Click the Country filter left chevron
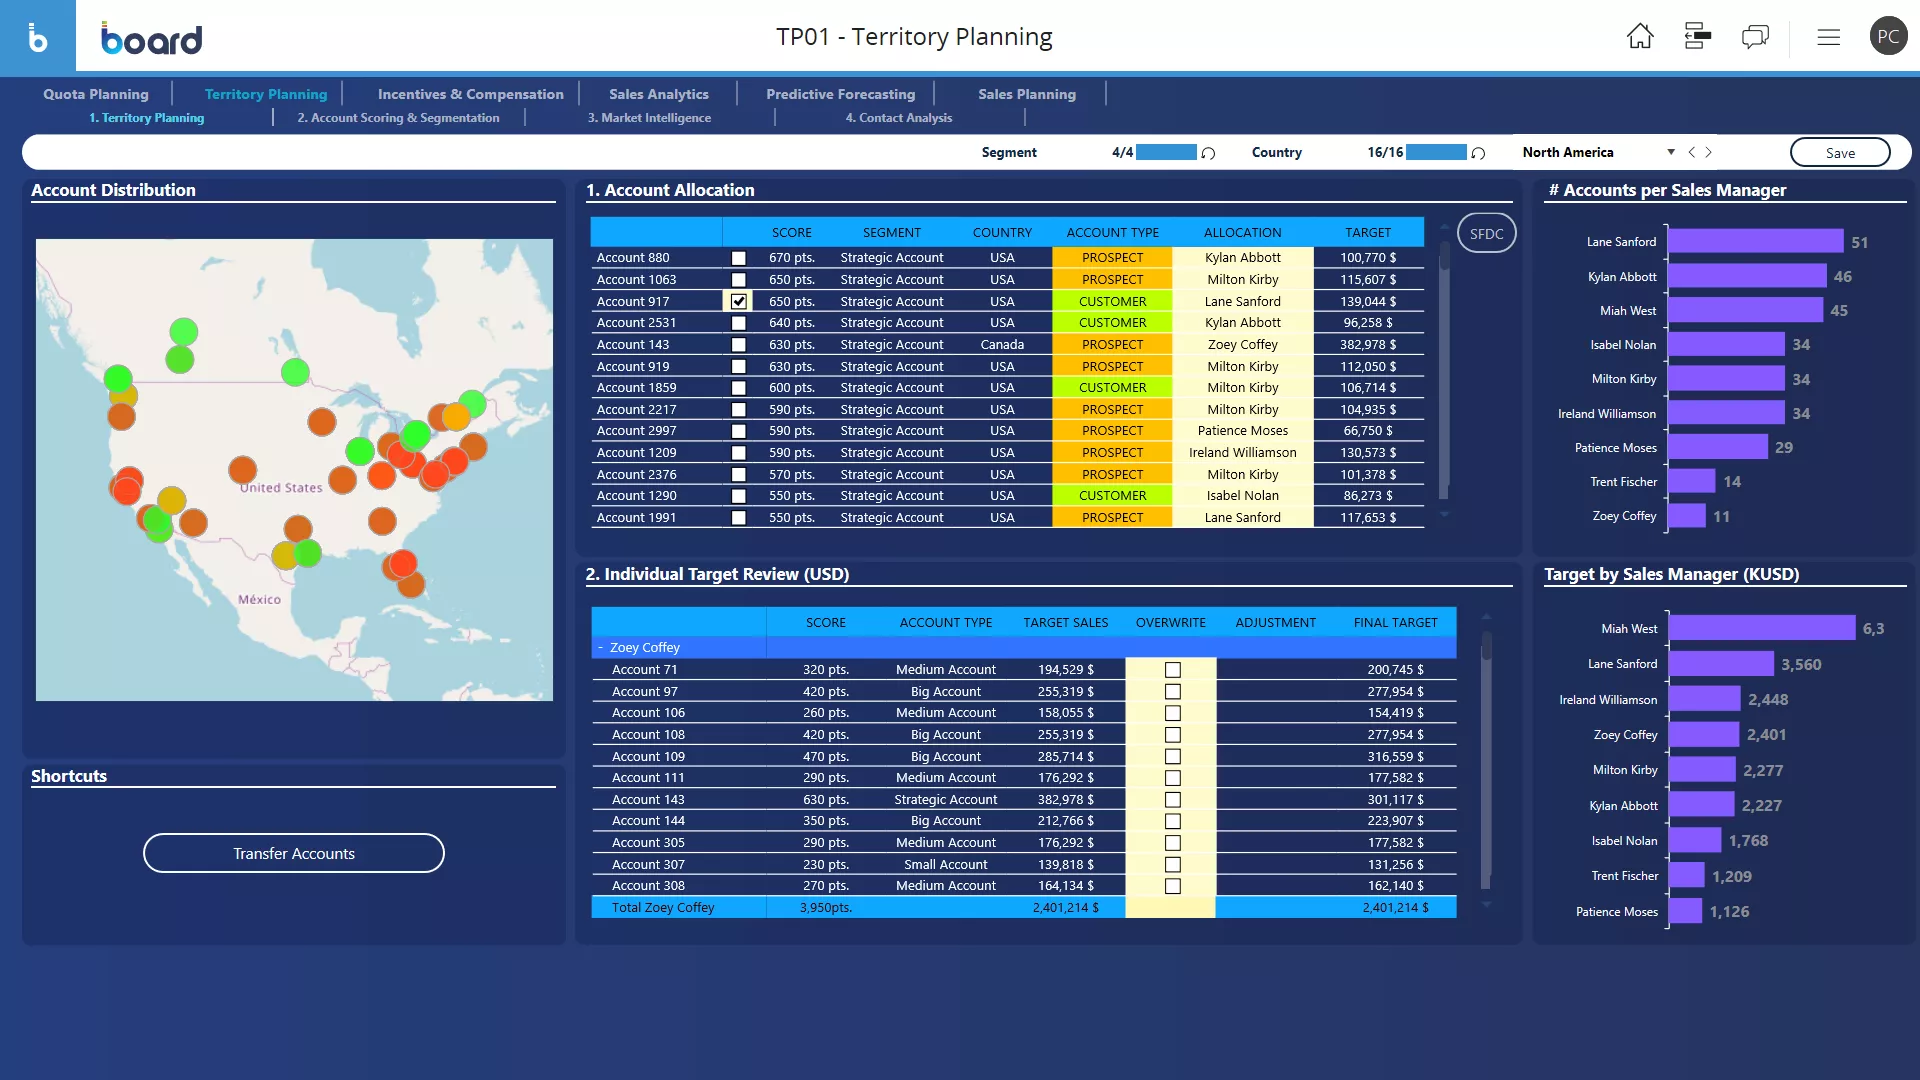This screenshot has height=1080, width=1920. (x=1689, y=152)
